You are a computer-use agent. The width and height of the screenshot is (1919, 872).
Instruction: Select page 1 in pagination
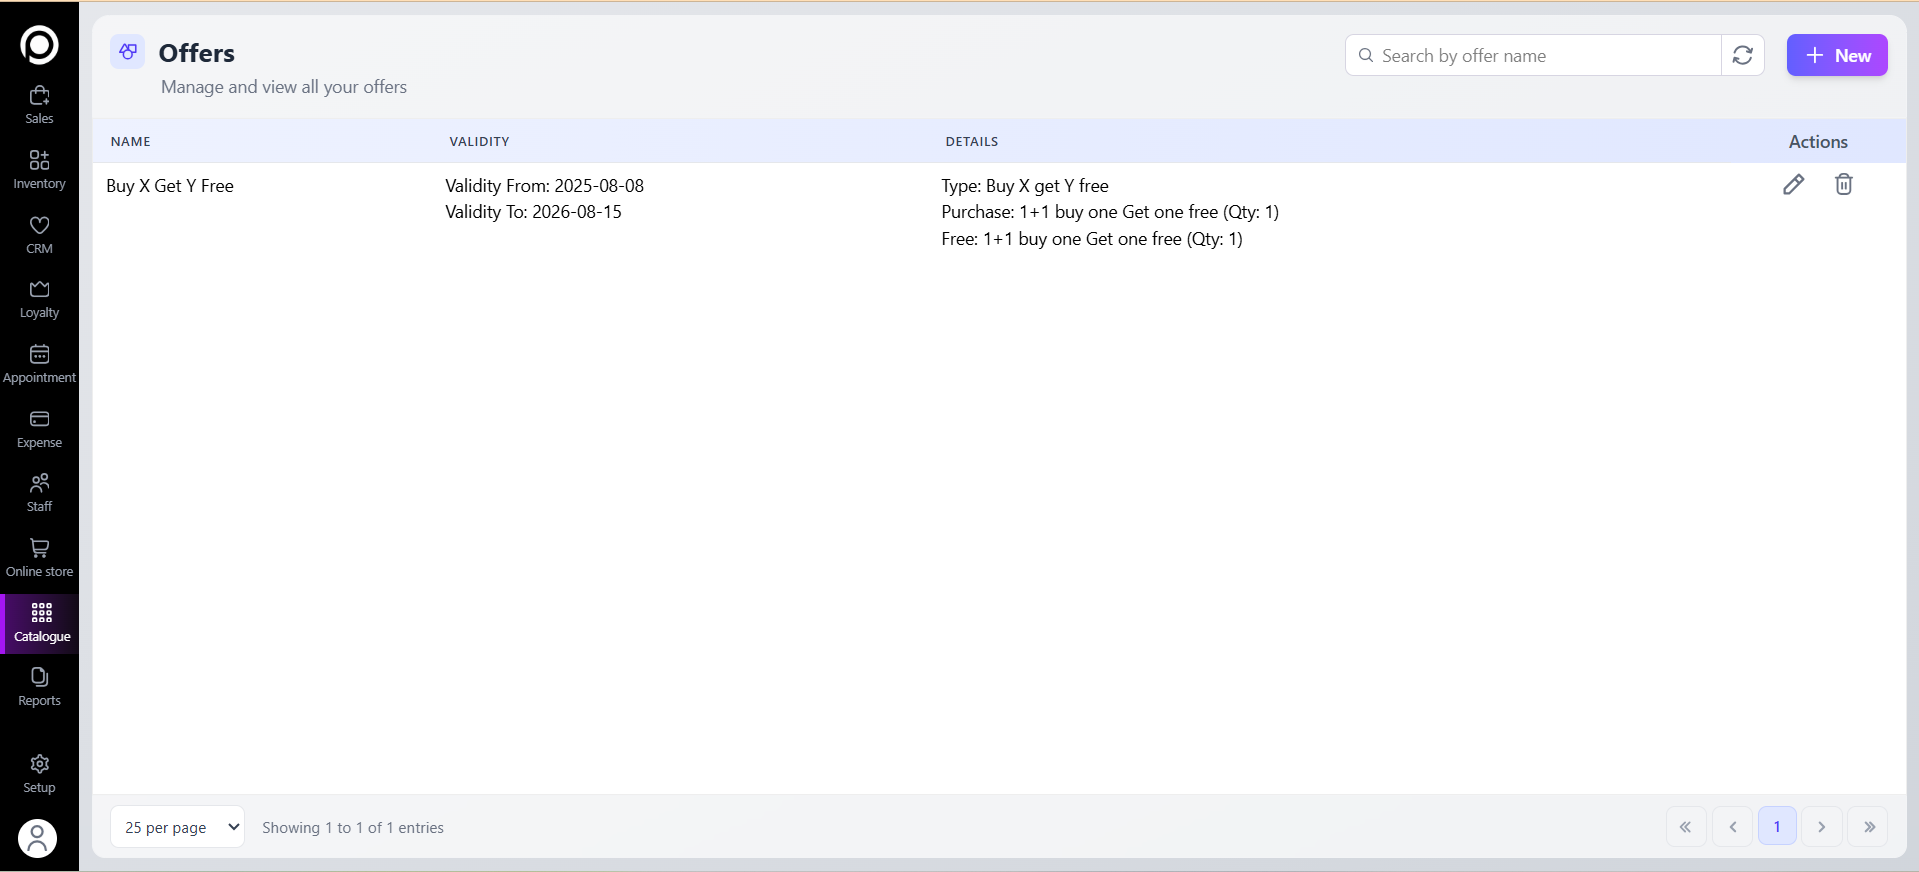click(1776, 827)
